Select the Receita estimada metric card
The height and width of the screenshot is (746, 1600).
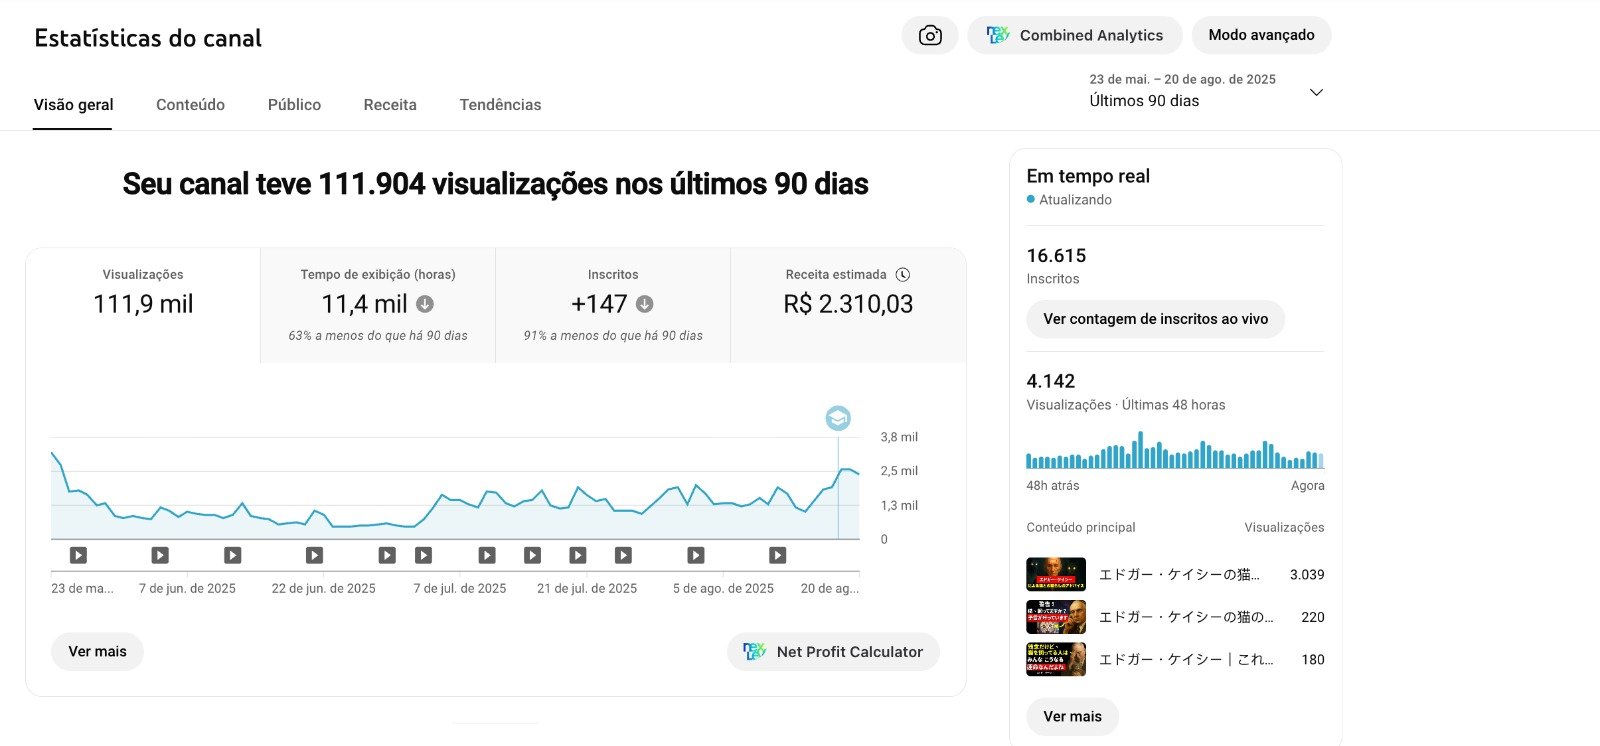(x=848, y=305)
